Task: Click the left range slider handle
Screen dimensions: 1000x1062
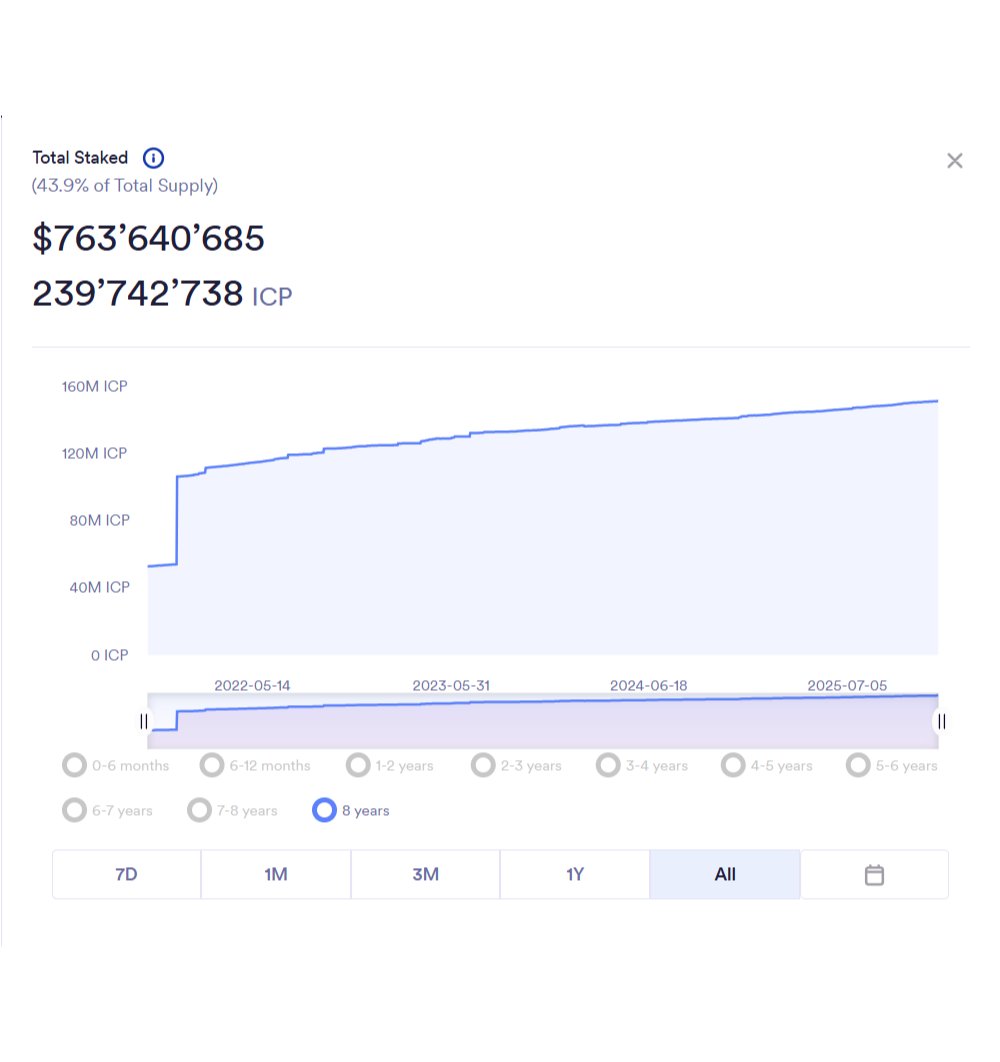Action: coord(144,721)
